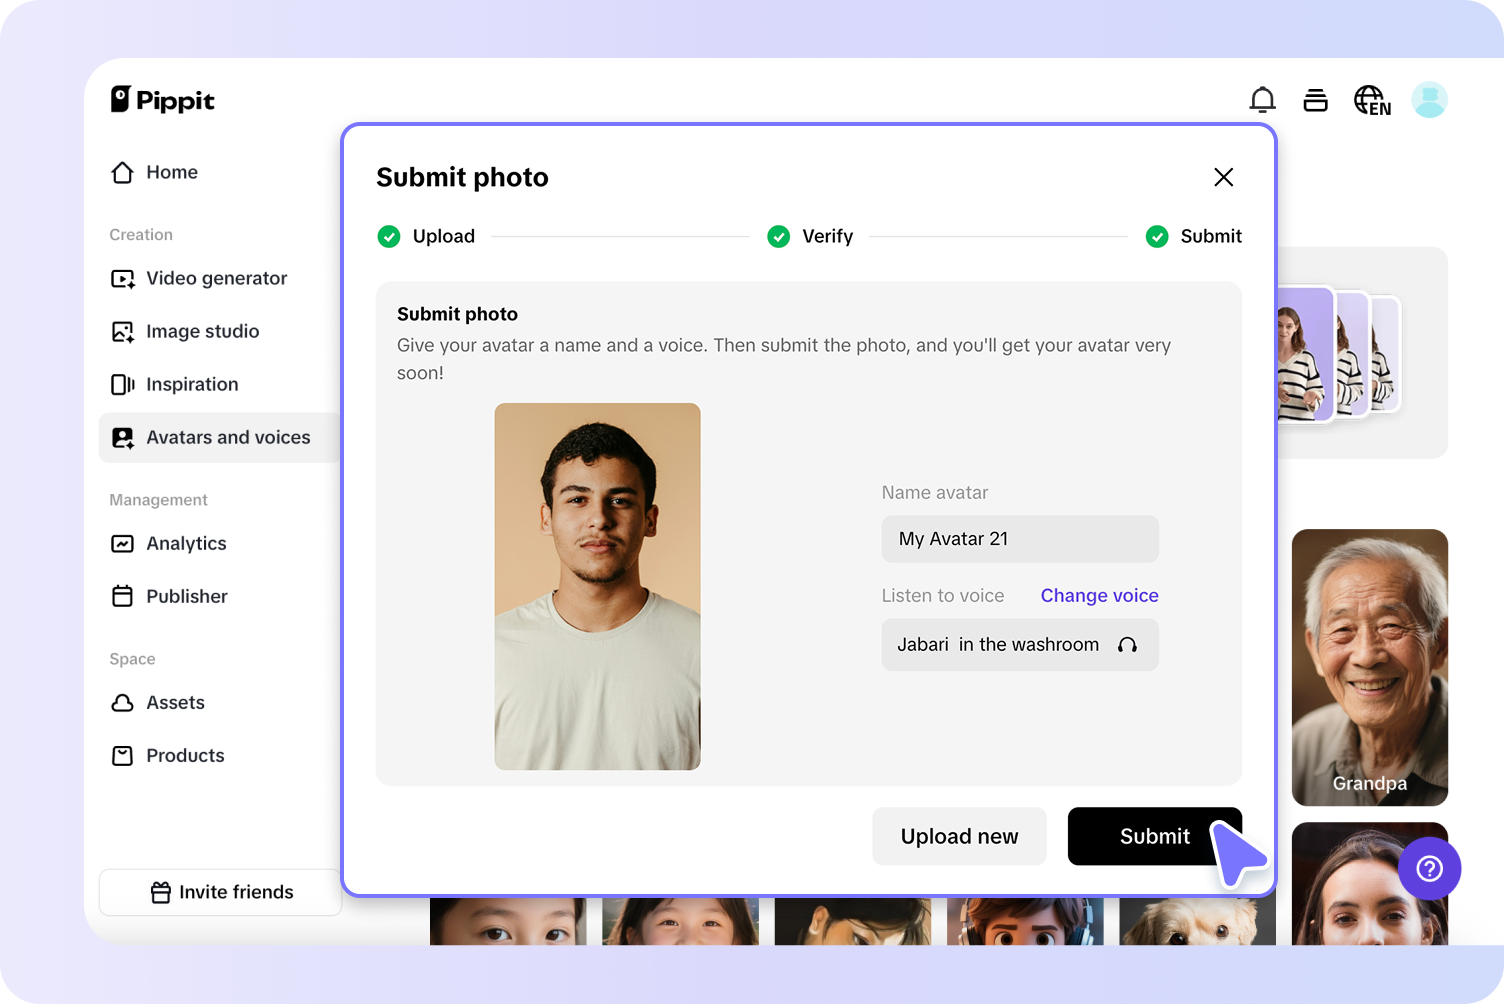1504x1004 pixels.
Task: Open Analytics under Management
Action: (x=186, y=543)
